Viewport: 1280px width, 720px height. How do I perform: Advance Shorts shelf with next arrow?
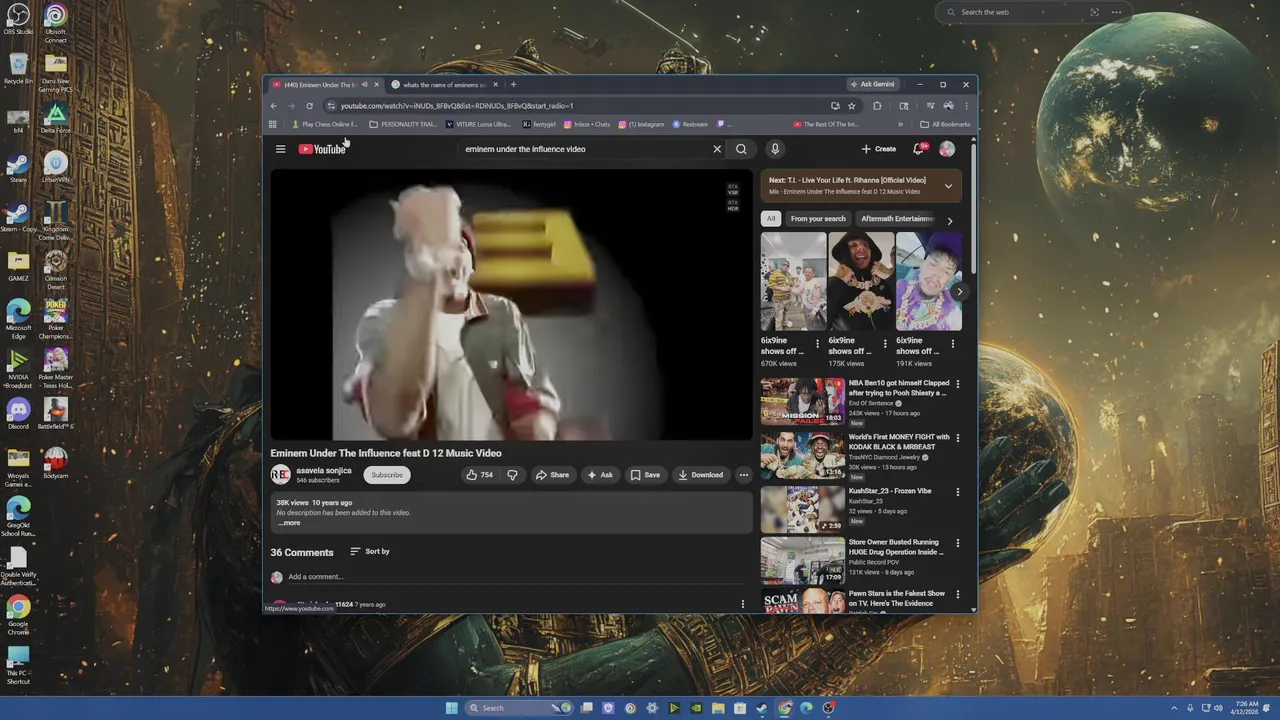coord(959,292)
